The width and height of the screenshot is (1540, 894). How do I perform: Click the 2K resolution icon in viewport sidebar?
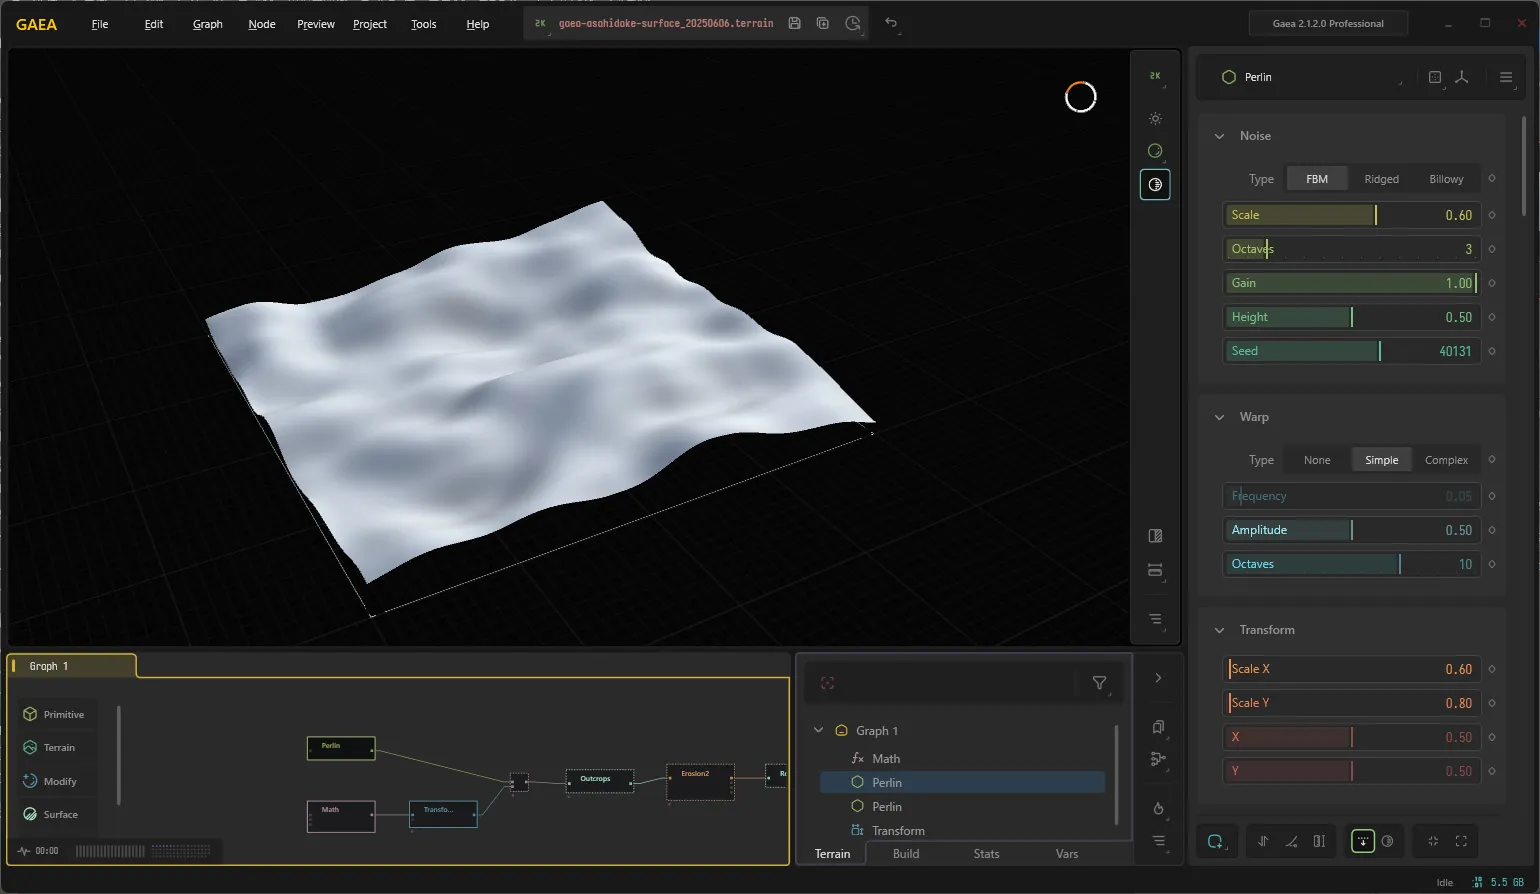click(1155, 76)
